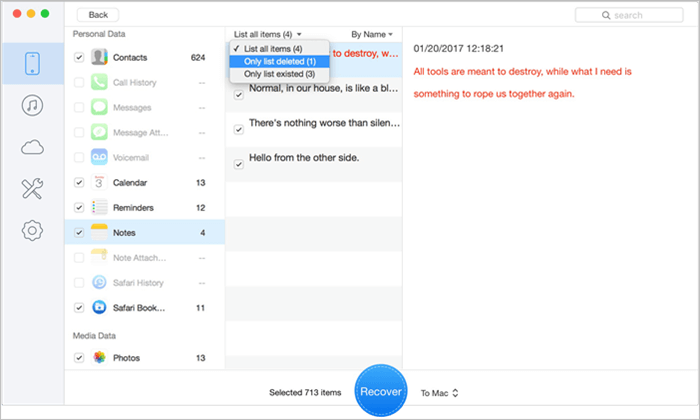
Task: Select the Safari Book… category label
Action: click(139, 308)
